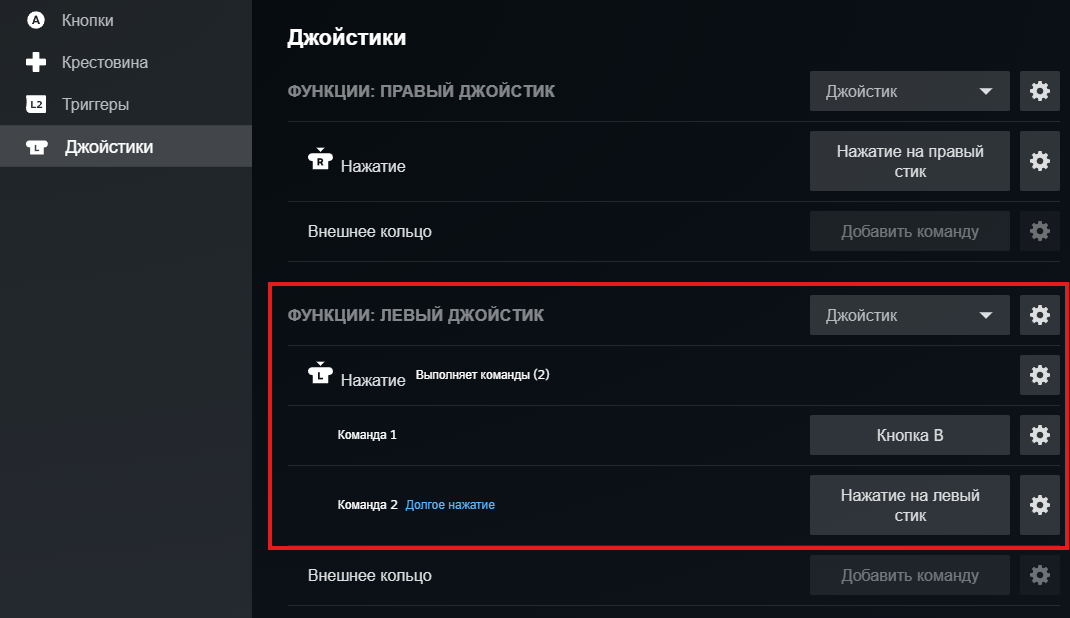Switch to the Крестовина section
Viewport: 1070px width, 618px height.
(104, 62)
